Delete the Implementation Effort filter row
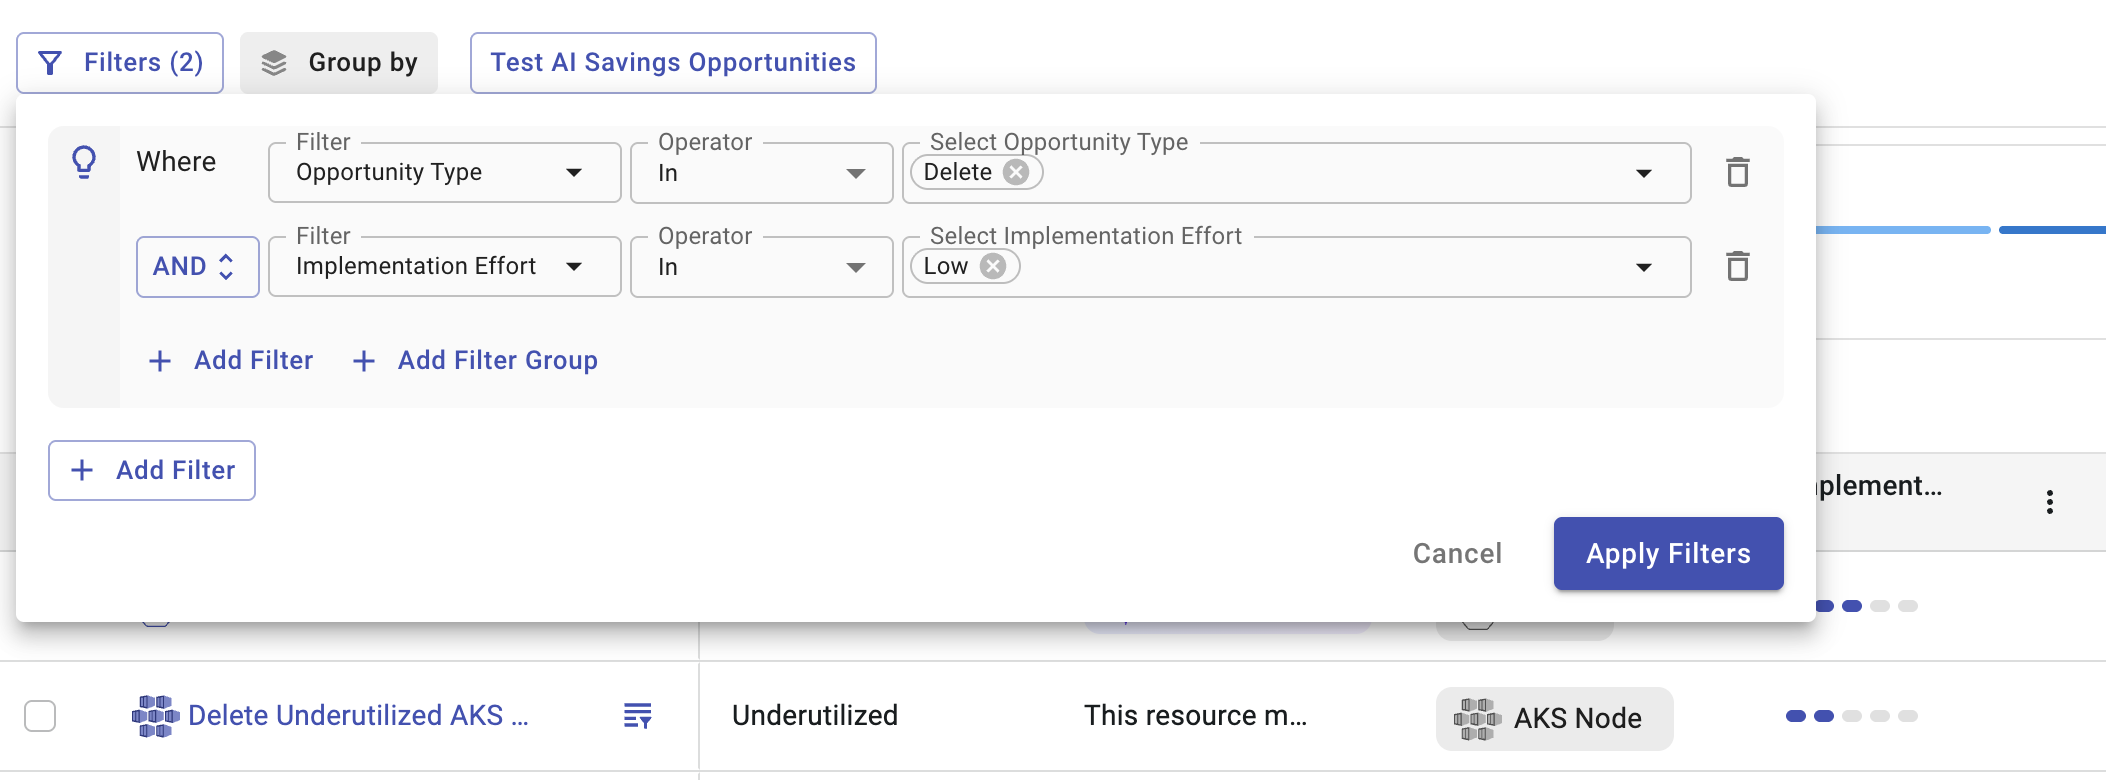This screenshot has width=2106, height=780. click(1738, 267)
